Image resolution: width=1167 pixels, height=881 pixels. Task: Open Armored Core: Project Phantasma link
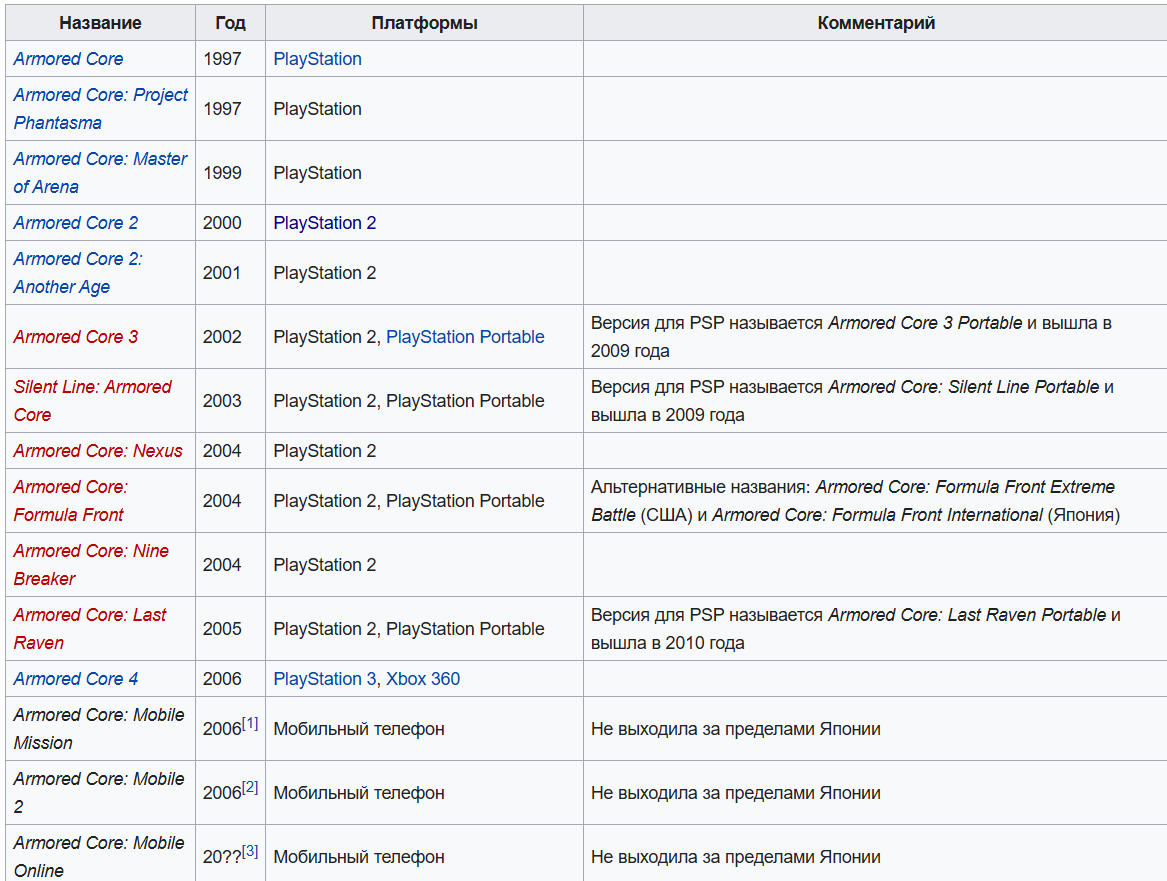[100, 109]
